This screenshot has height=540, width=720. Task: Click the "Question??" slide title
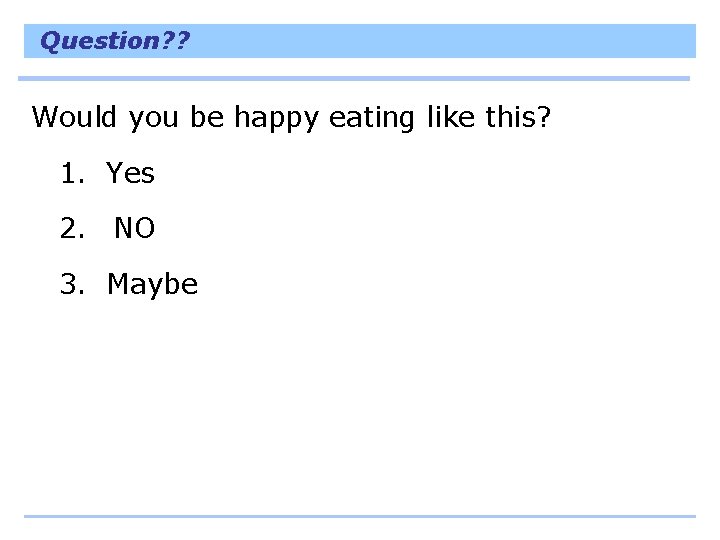pos(115,41)
